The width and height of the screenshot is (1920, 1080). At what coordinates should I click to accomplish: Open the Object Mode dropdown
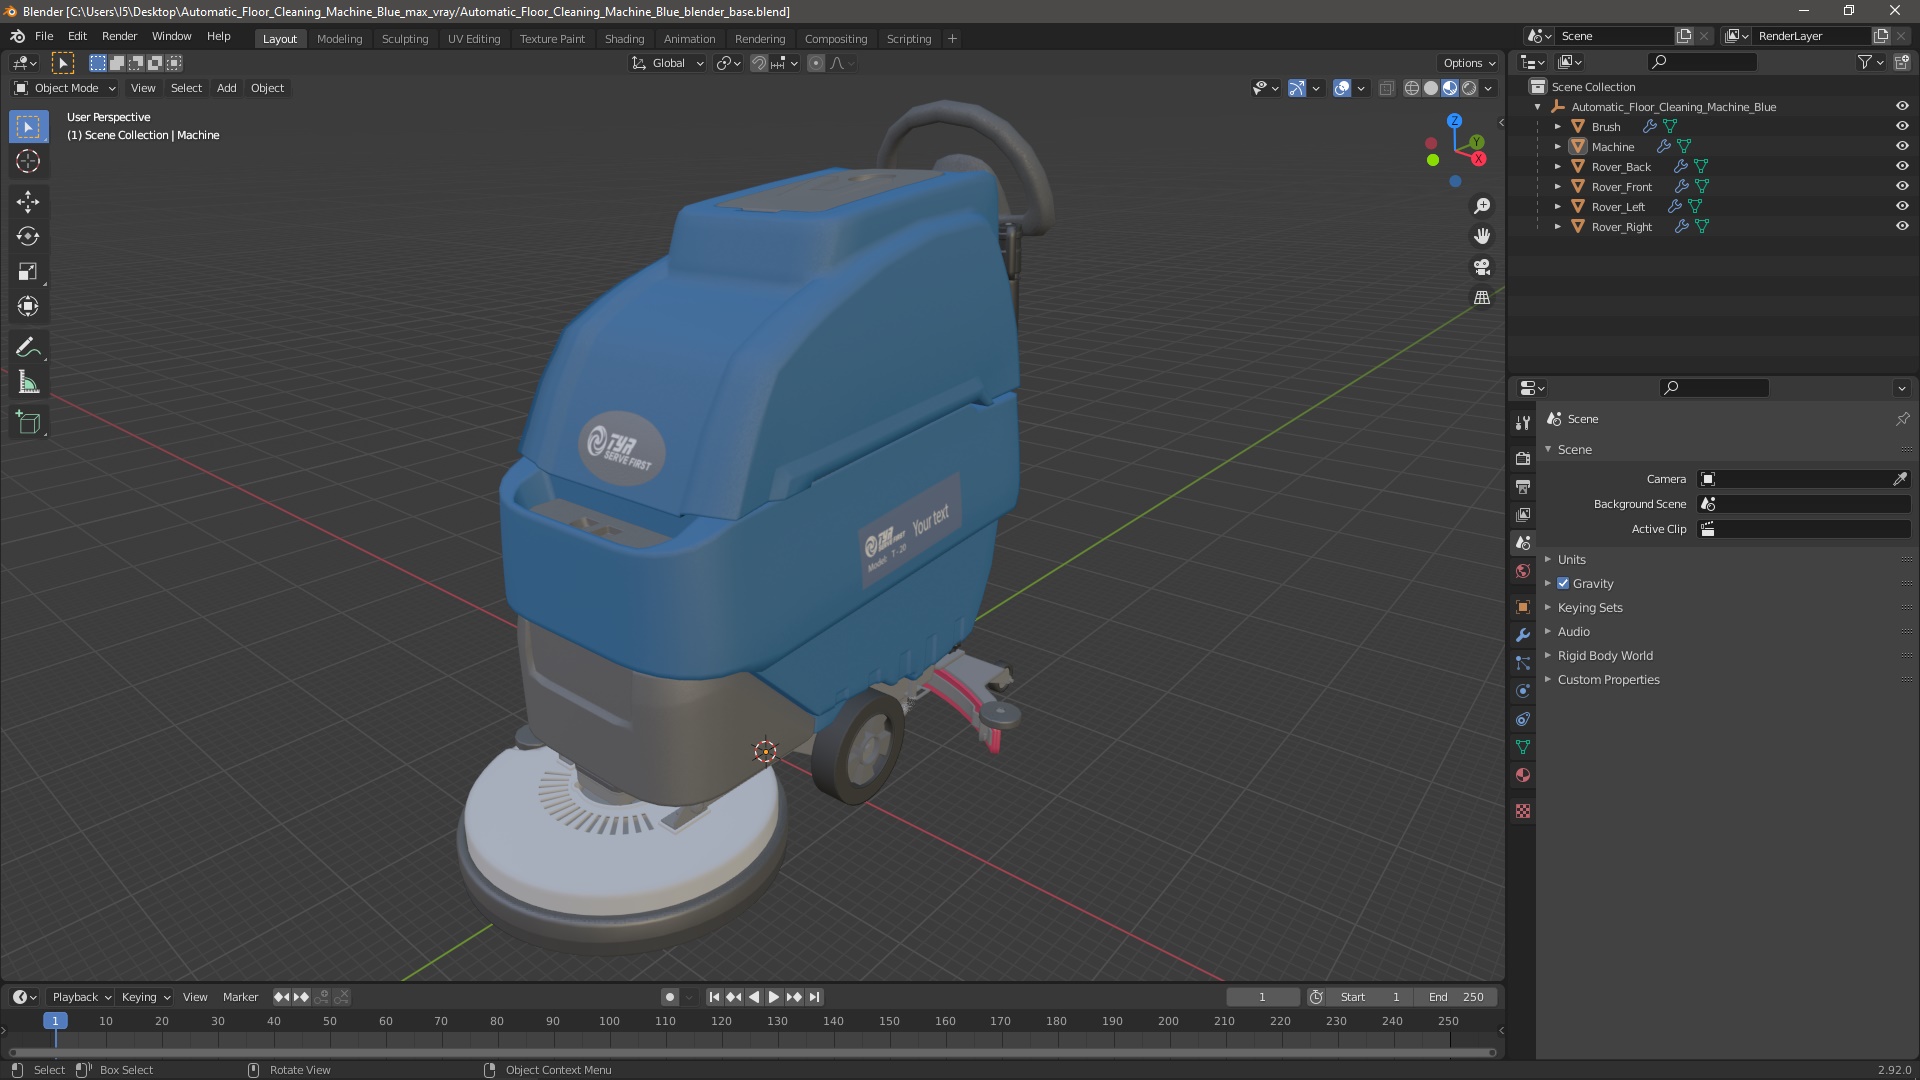point(64,88)
